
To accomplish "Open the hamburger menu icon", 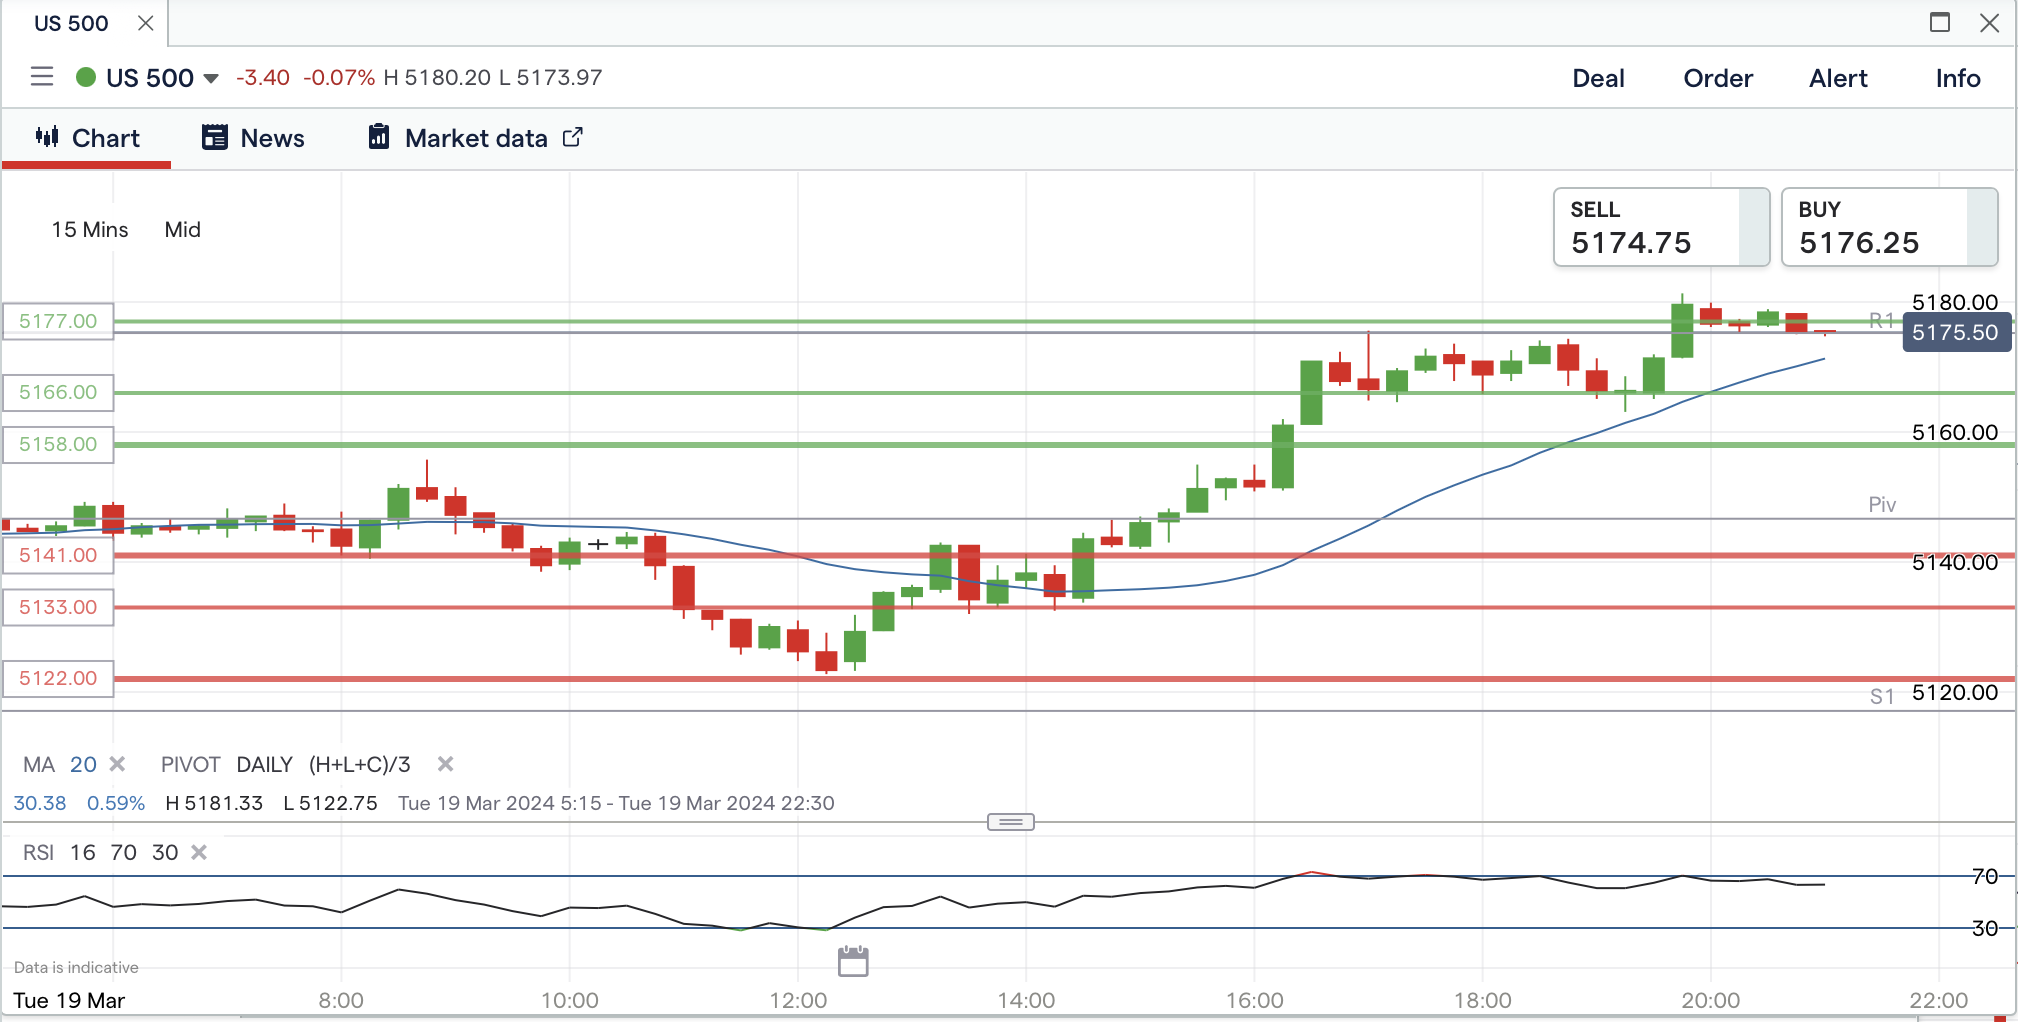I will point(42,77).
